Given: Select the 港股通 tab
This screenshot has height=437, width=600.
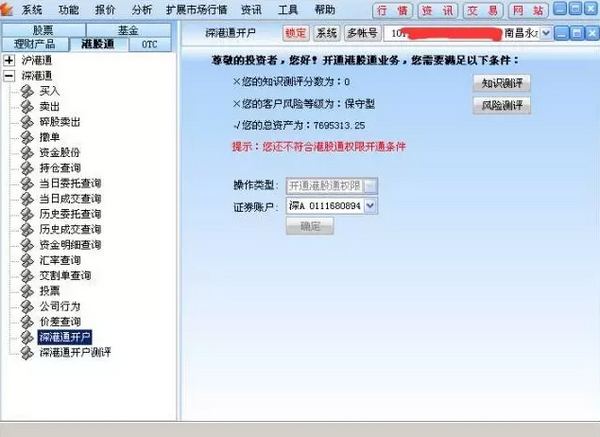Looking at the screenshot, I should tap(98, 44).
